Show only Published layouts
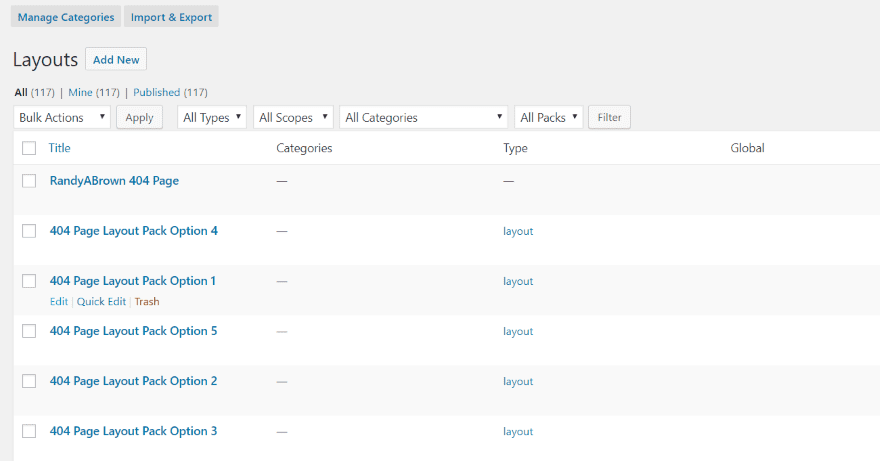This screenshot has width=880, height=461. [156, 92]
